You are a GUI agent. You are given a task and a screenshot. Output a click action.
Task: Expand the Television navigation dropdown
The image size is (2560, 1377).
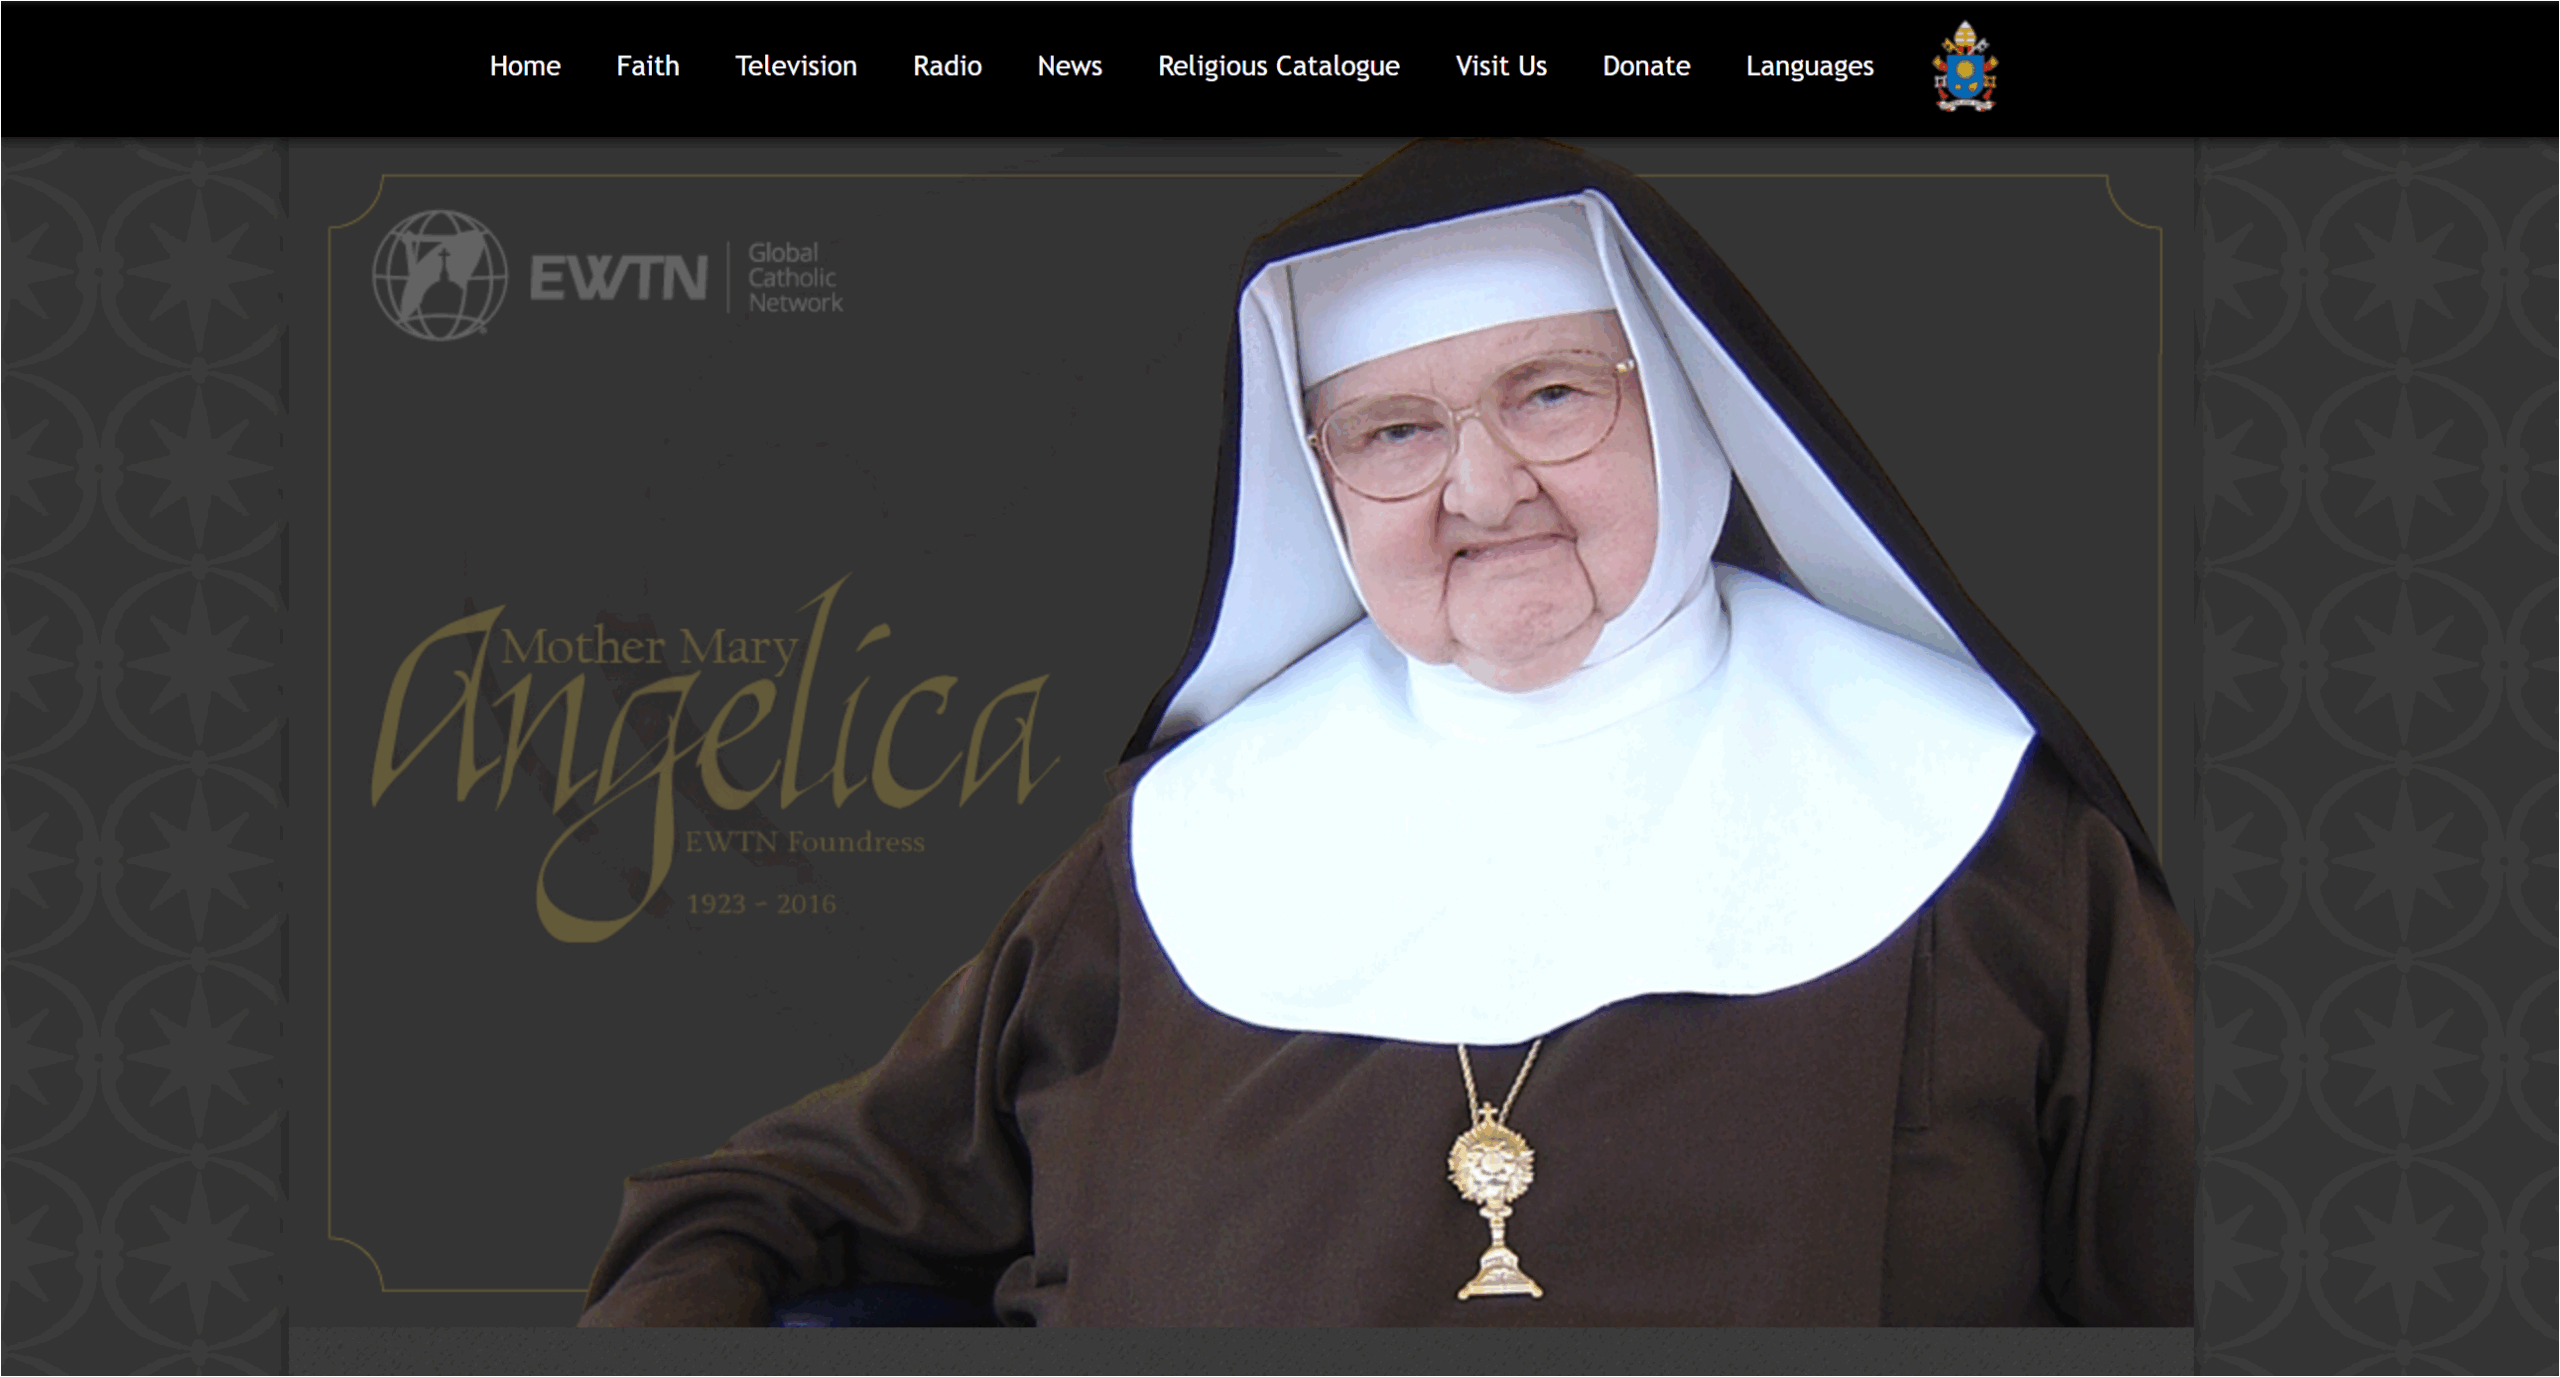[795, 66]
